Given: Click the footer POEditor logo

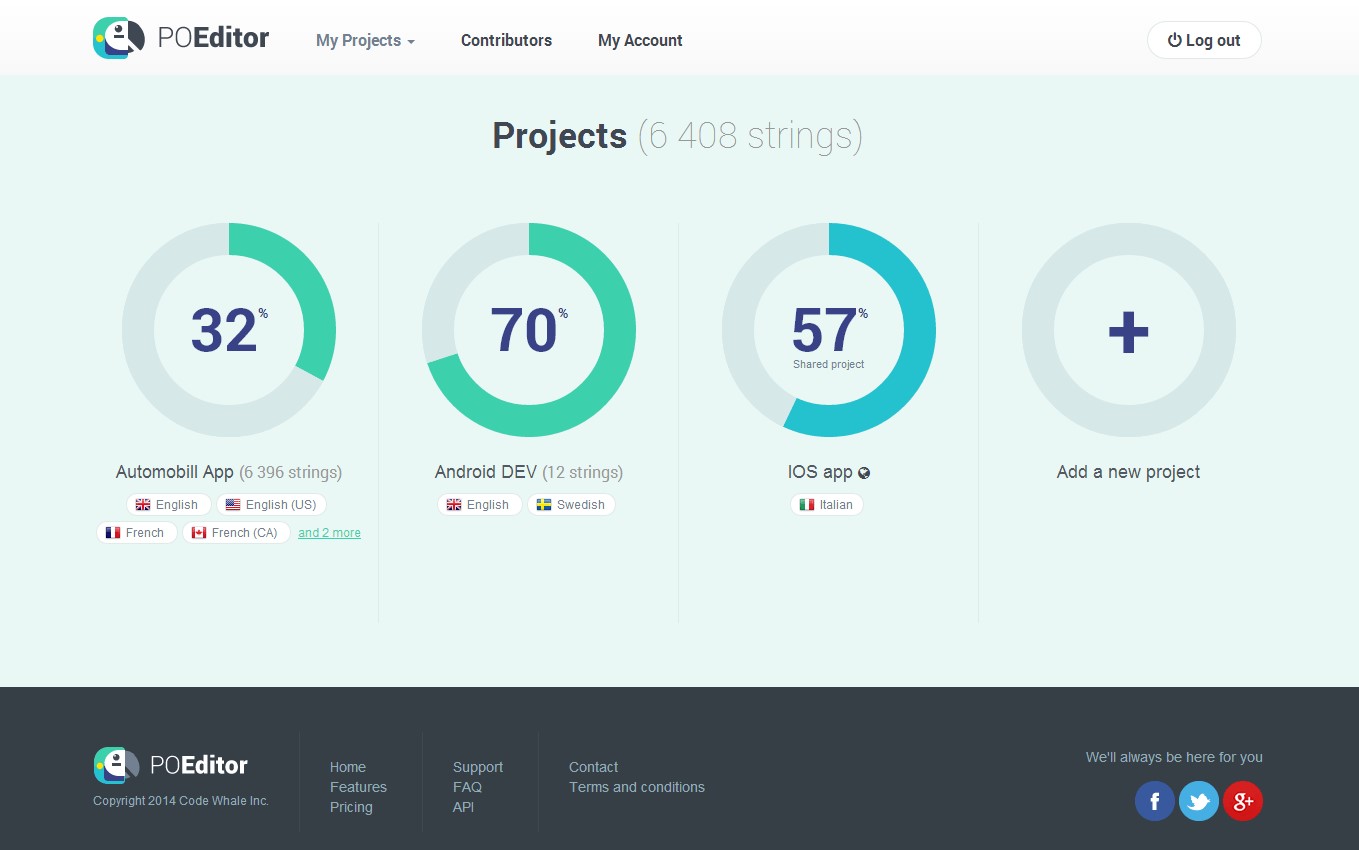Looking at the screenshot, I should (171, 765).
